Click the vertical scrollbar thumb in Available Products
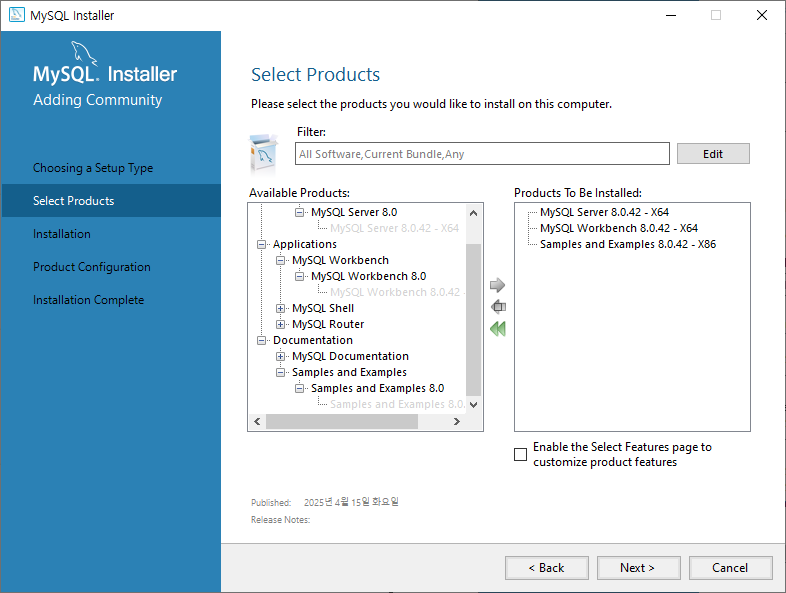 tap(473, 320)
